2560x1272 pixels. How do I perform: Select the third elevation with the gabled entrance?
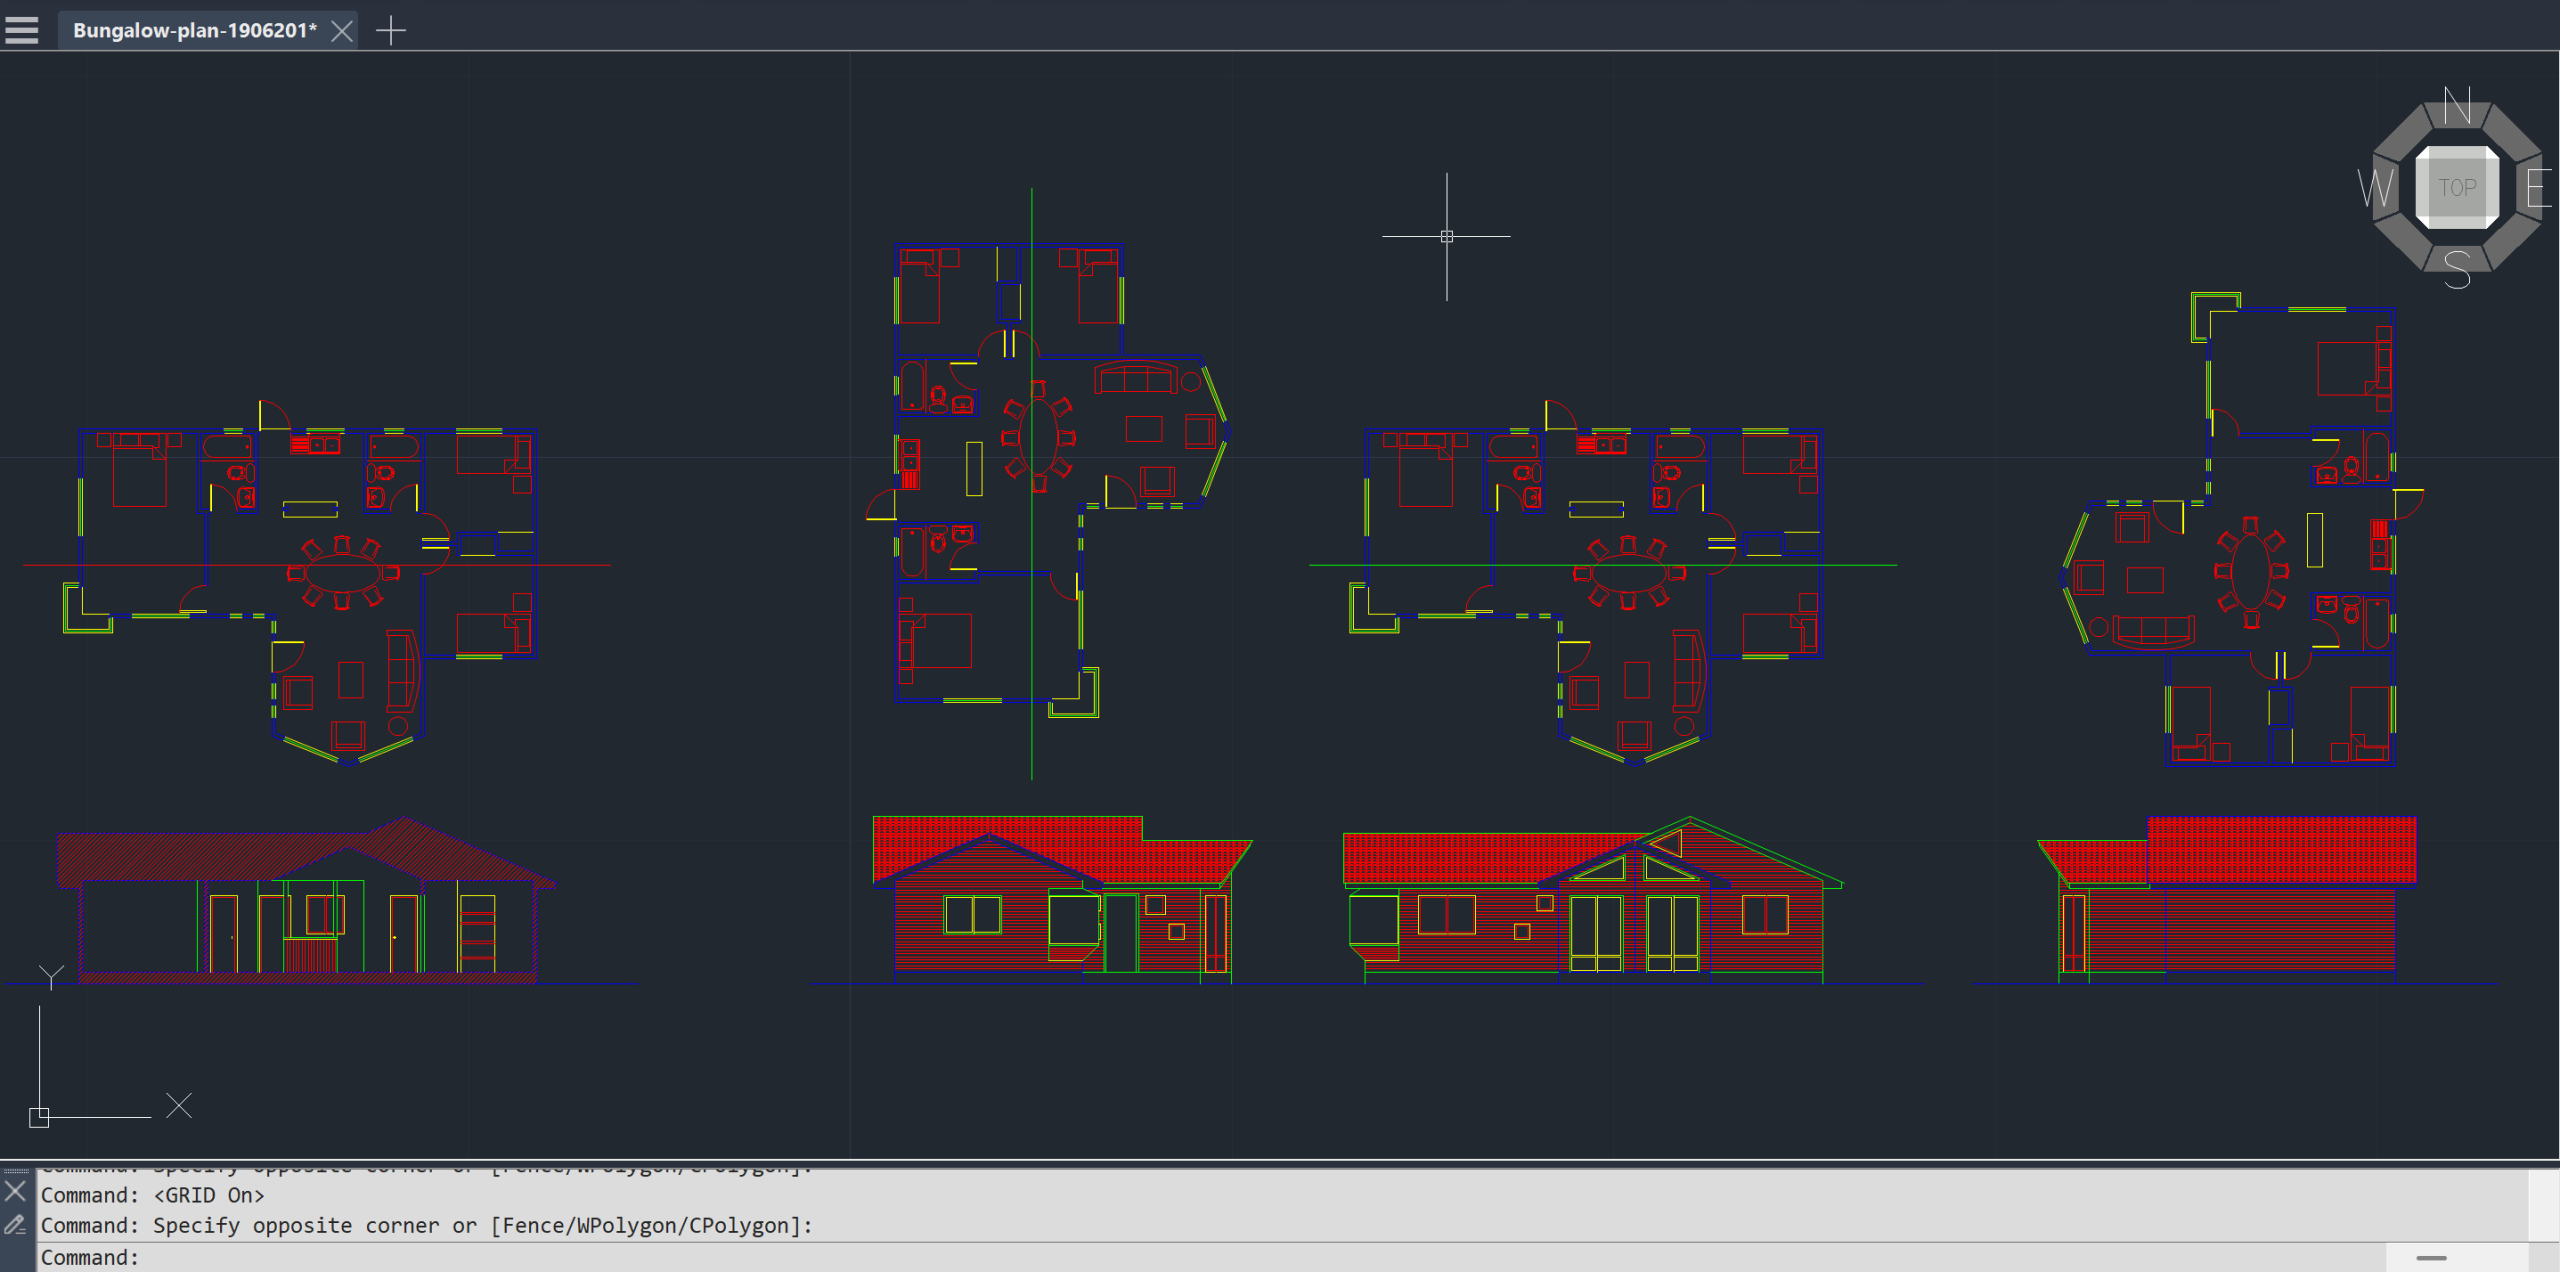1592,900
